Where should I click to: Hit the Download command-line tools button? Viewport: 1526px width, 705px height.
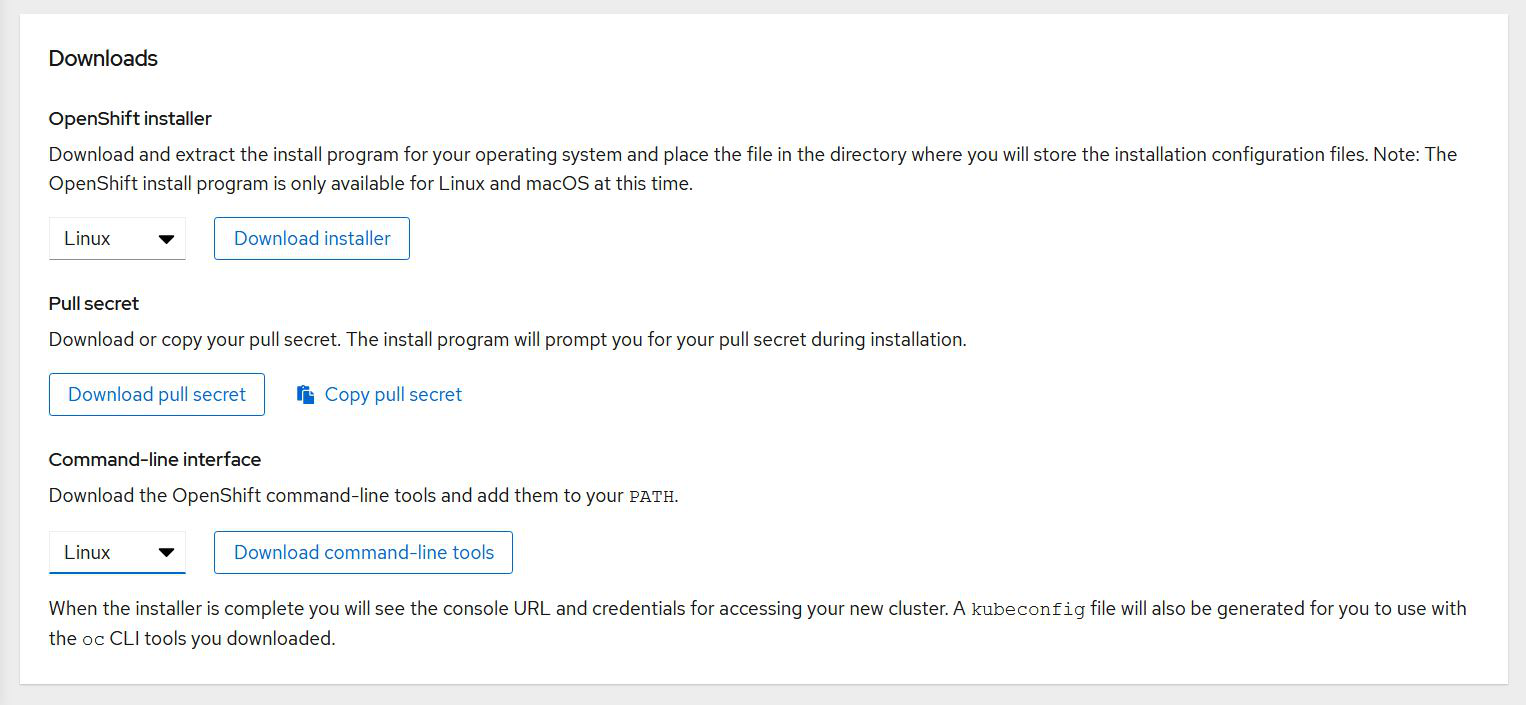(363, 553)
